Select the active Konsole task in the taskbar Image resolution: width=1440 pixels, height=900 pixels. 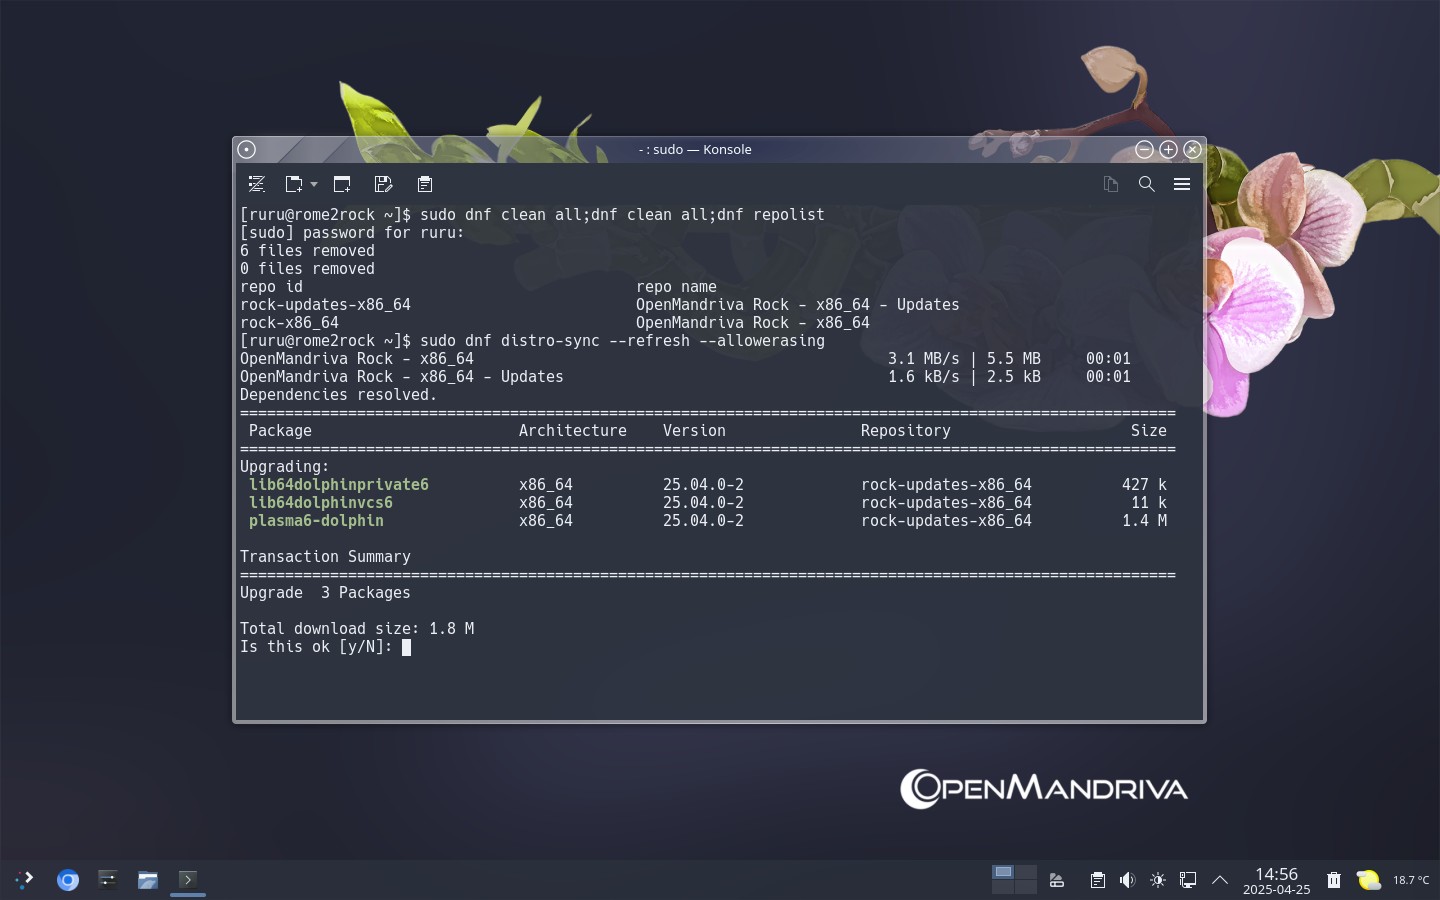coord(188,880)
